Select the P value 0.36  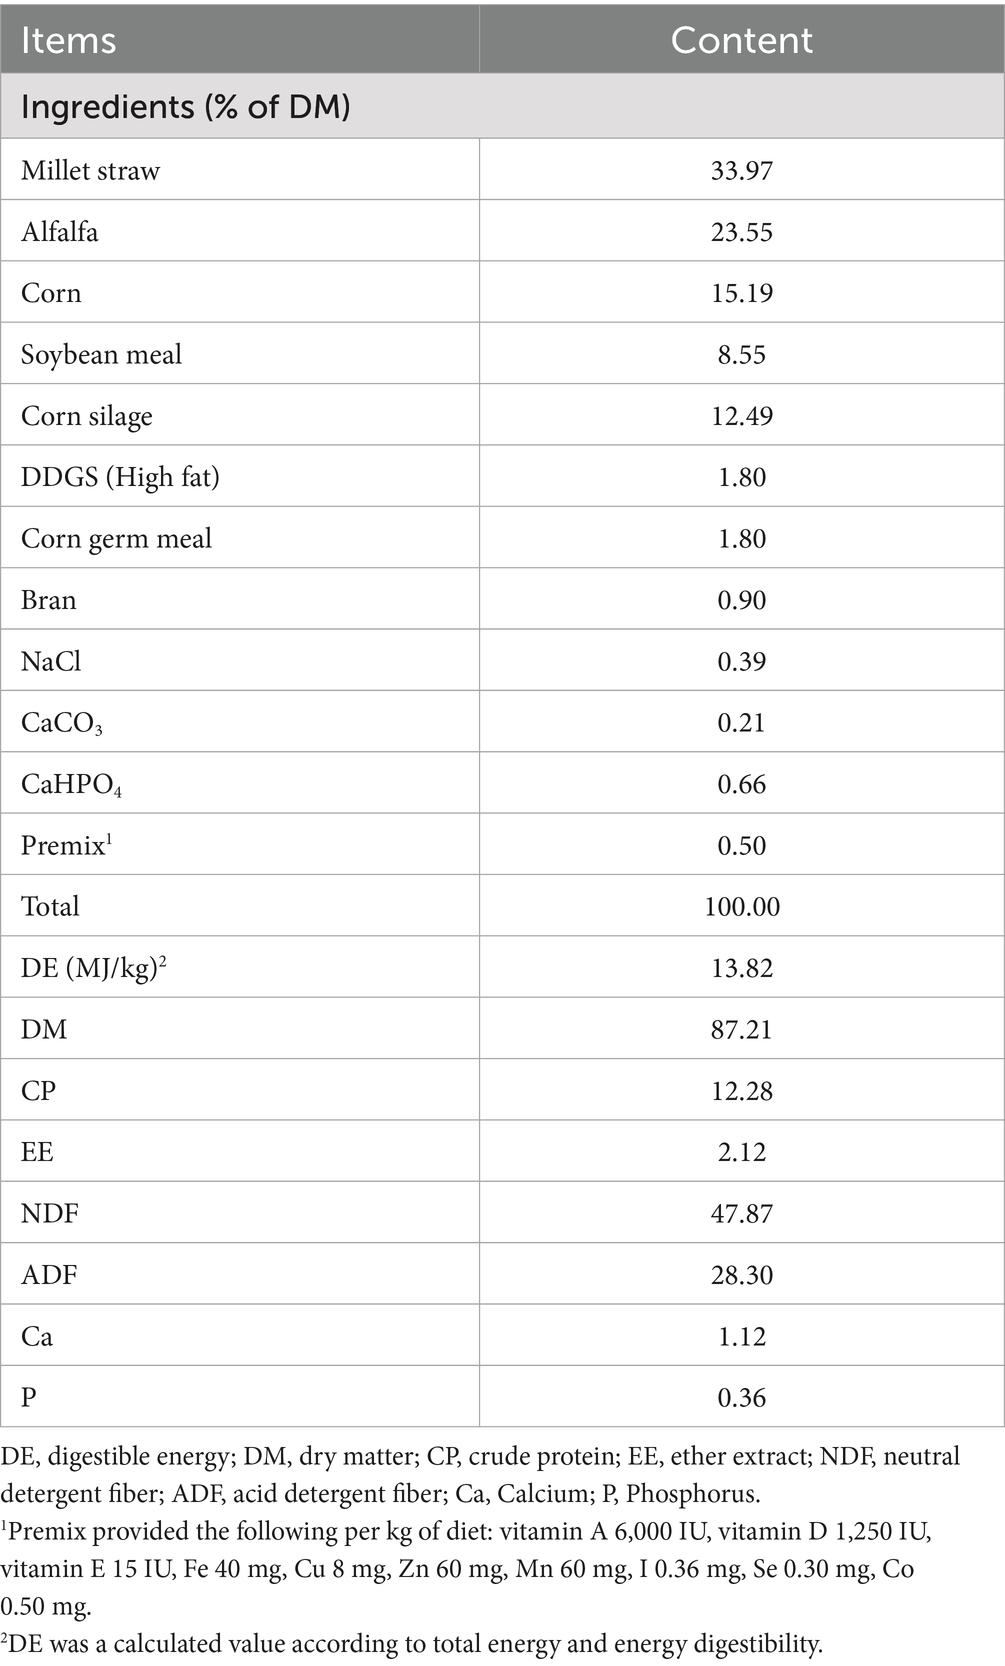click(741, 1398)
